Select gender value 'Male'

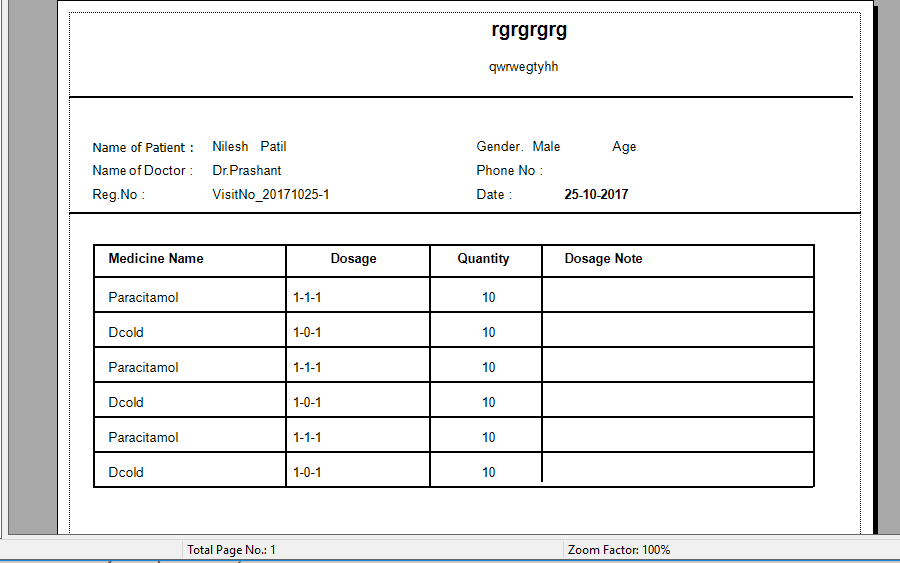546,146
